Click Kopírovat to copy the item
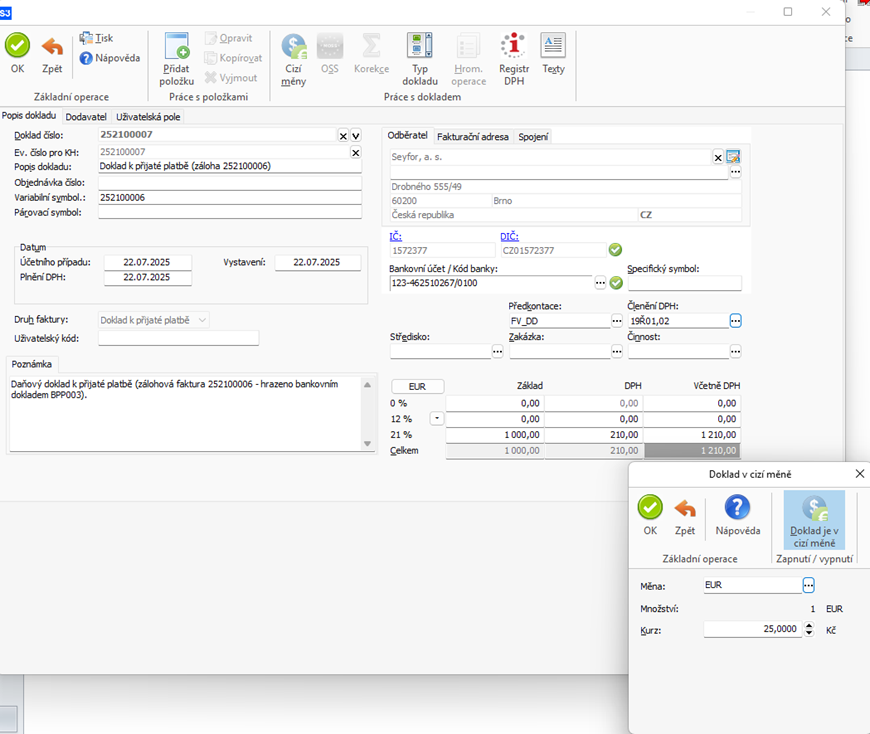The width and height of the screenshot is (870, 734). [233, 58]
